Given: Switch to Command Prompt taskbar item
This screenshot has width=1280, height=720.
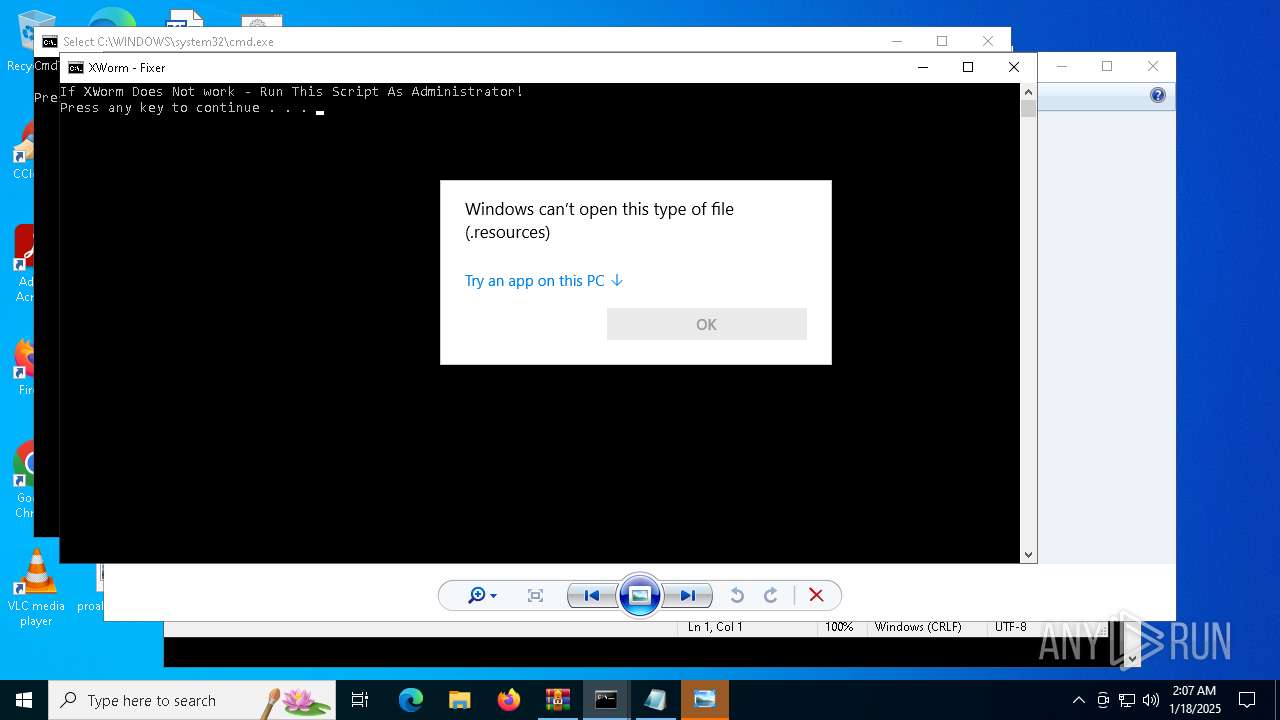Looking at the screenshot, I should 607,700.
